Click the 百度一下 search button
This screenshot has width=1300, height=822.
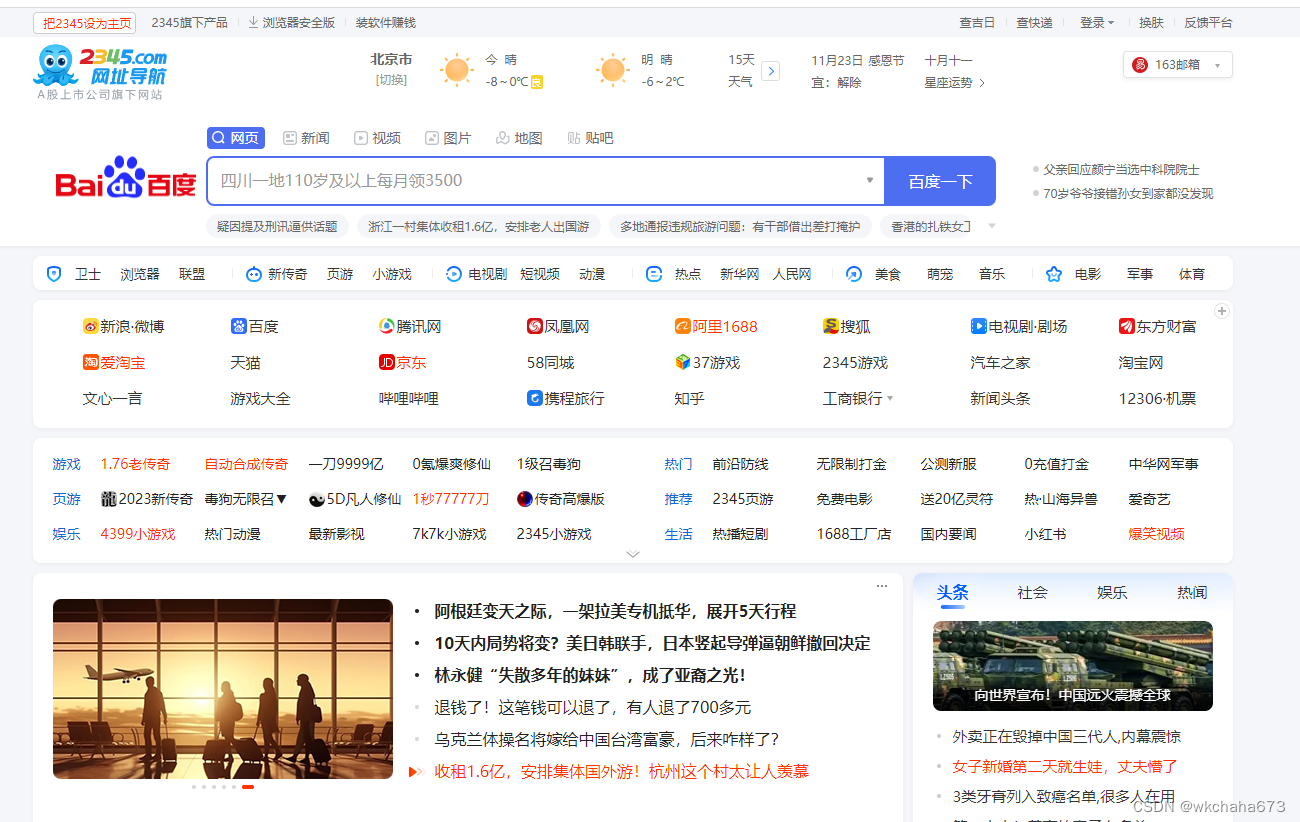pyautogui.click(x=940, y=181)
